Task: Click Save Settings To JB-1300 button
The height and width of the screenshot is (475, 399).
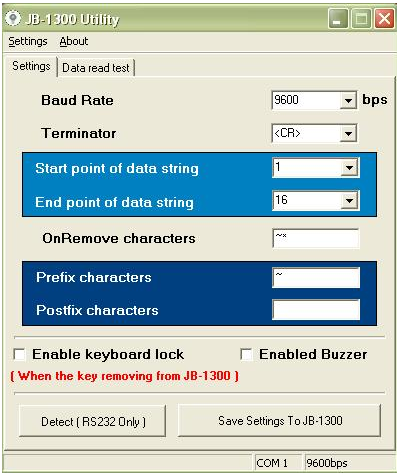Action: point(279,420)
